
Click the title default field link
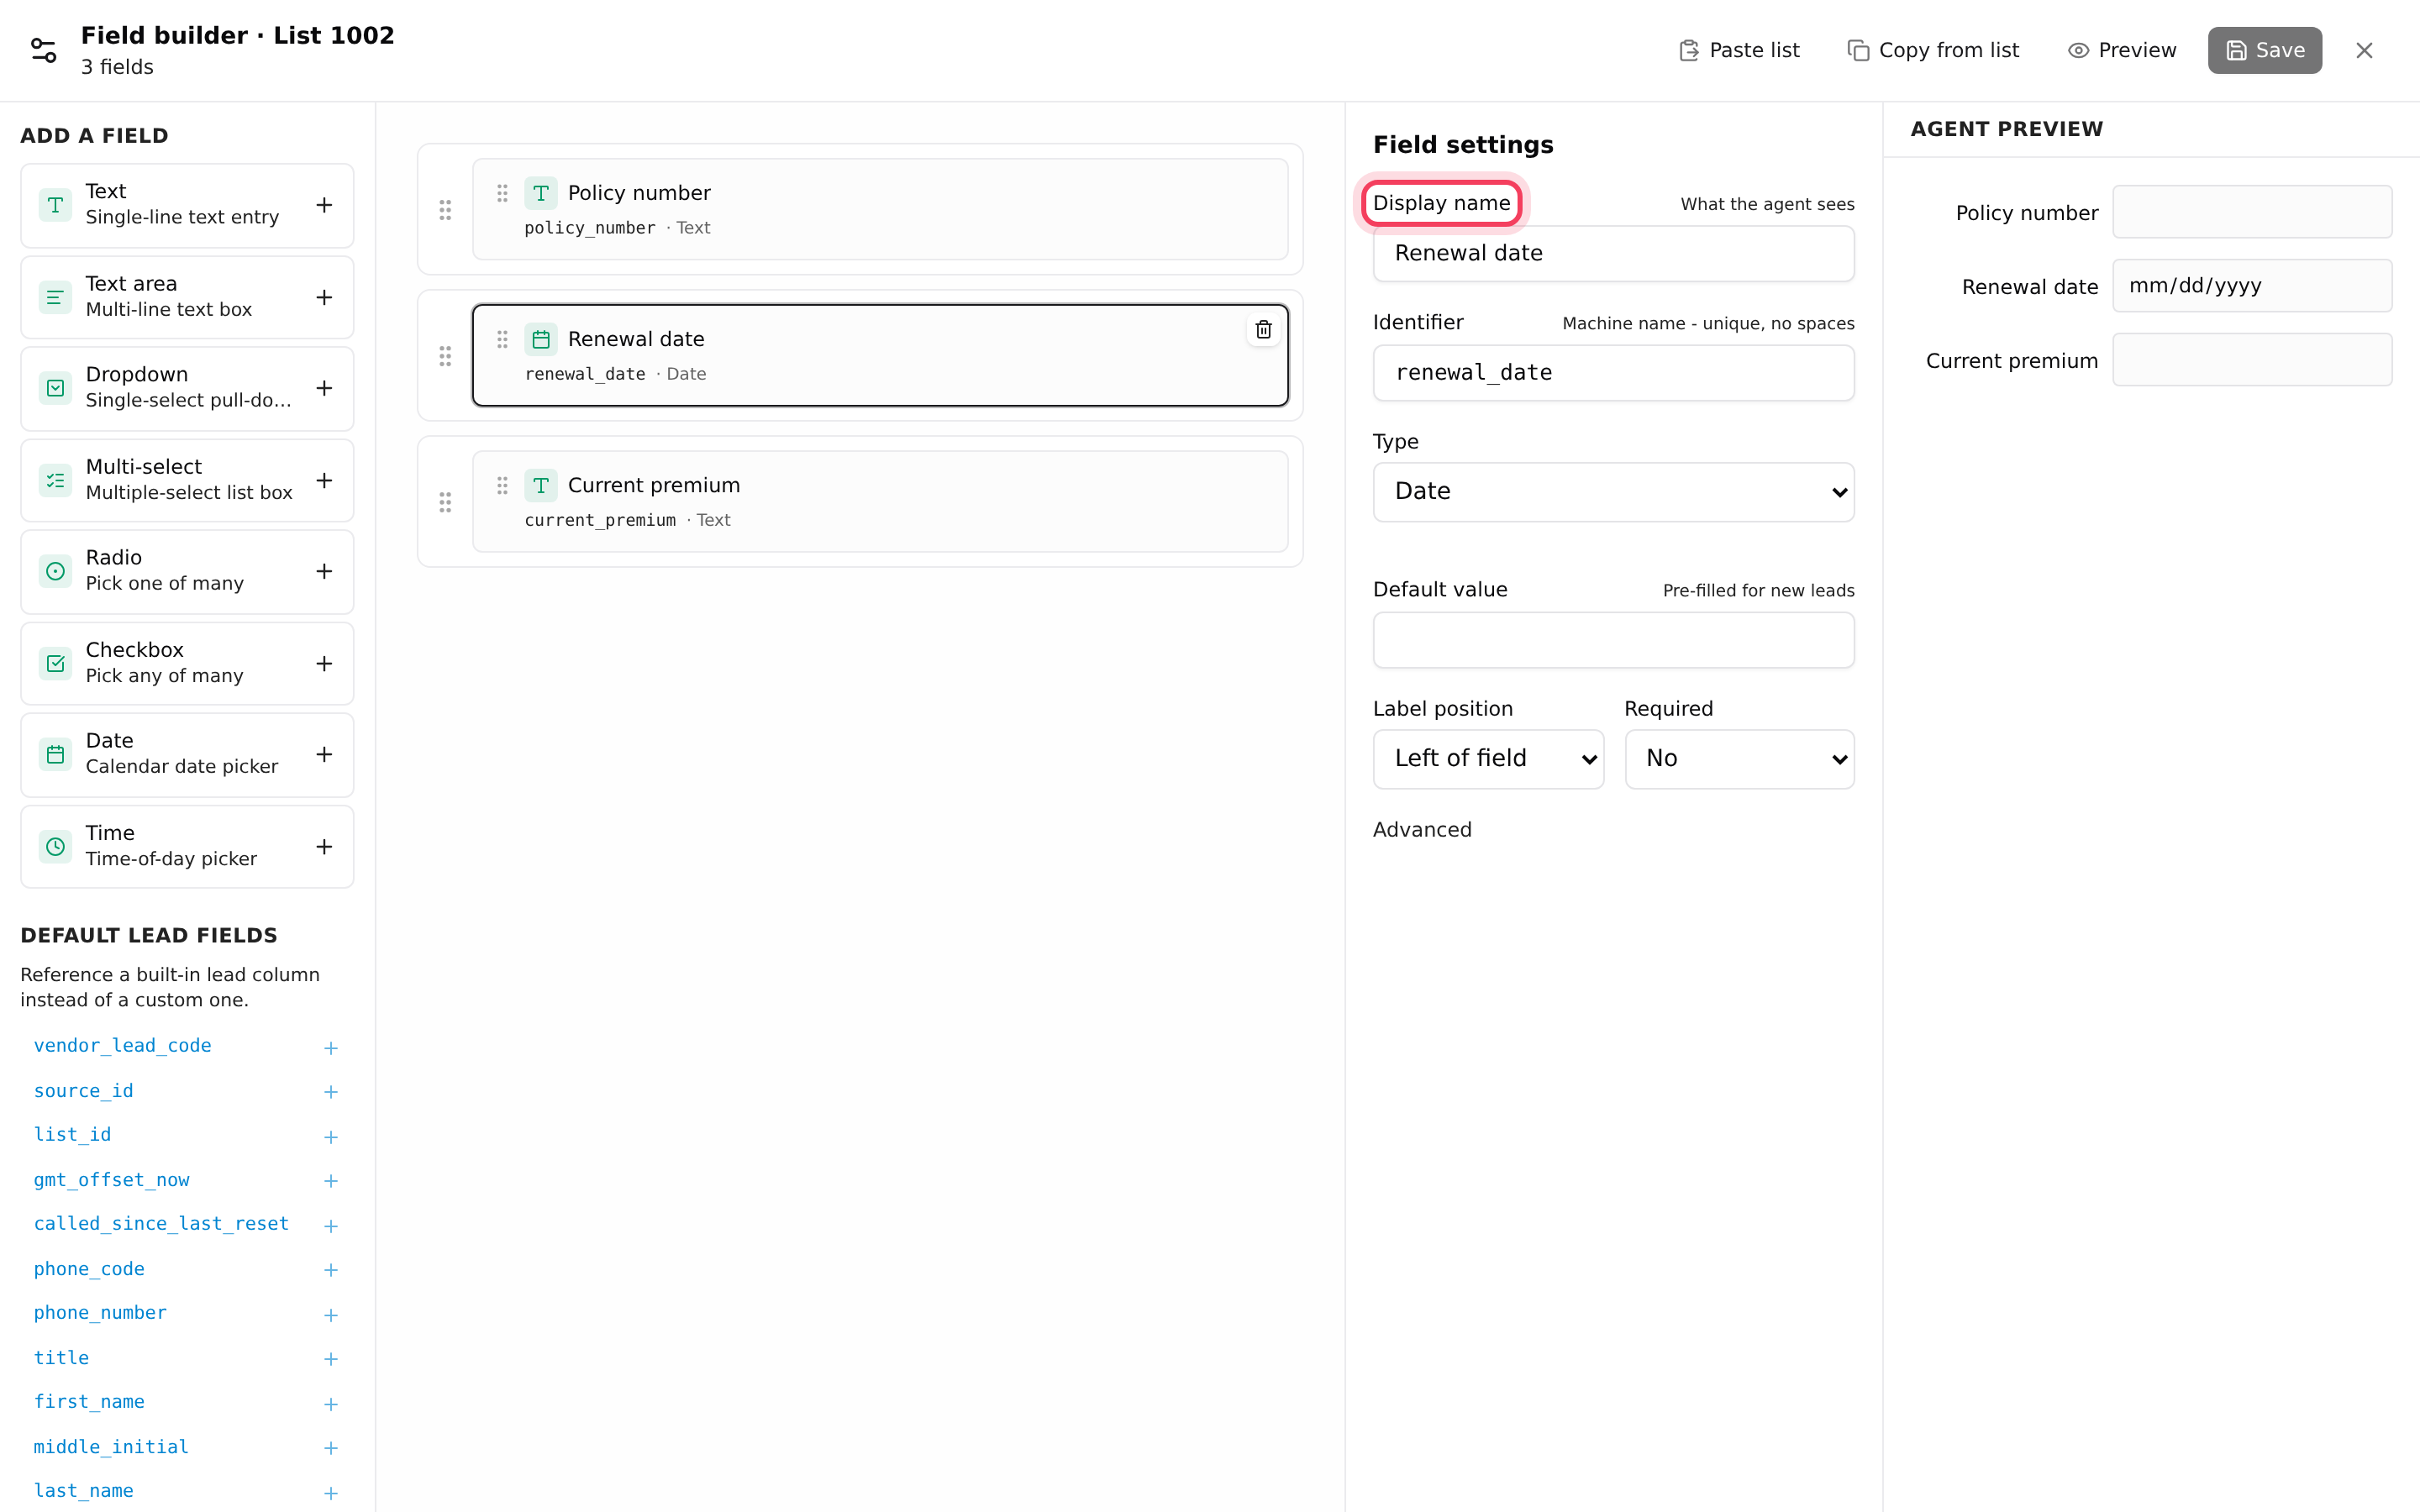61,1357
